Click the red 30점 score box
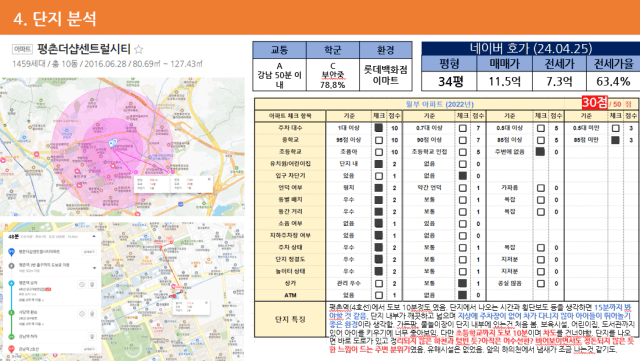 (x=595, y=103)
